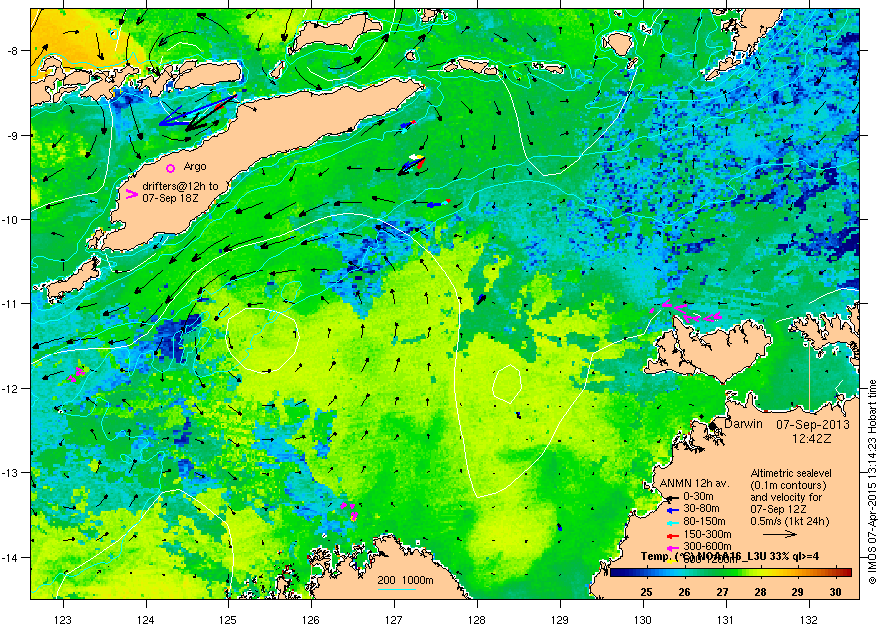Click the black Darwin city dot
This screenshot has width=880, height=630.
713,425
